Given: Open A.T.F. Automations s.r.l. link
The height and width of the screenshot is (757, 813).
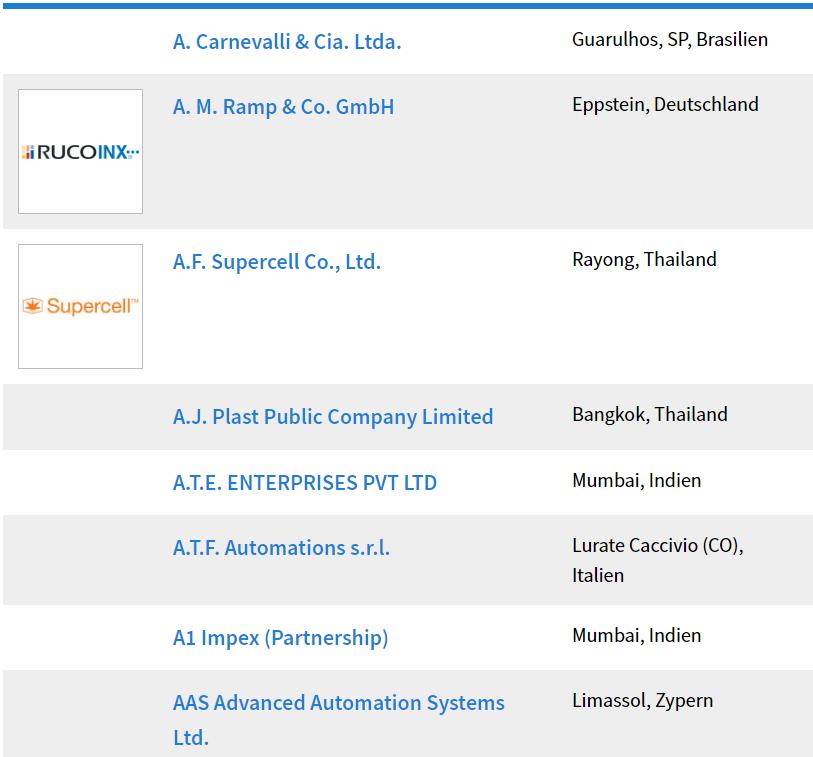Looking at the screenshot, I should (x=281, y=548).
